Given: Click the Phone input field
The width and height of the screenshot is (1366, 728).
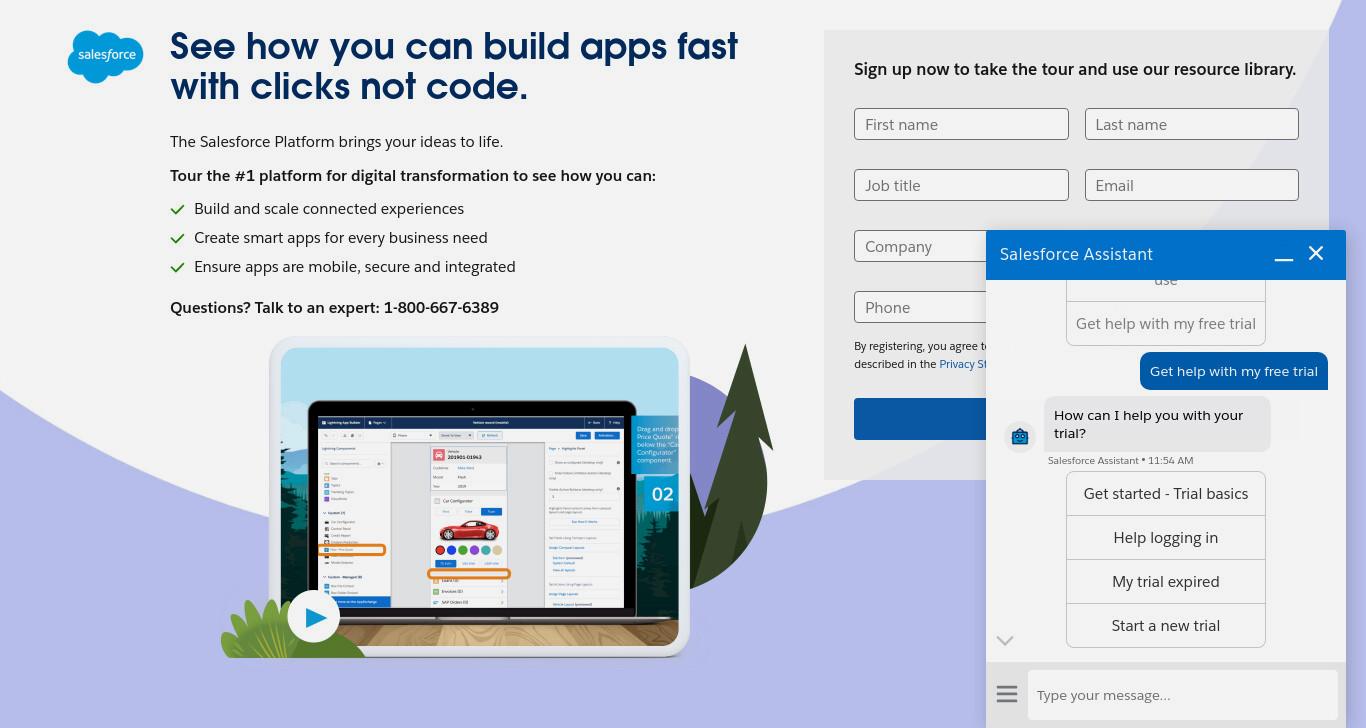Looking at the screenshot, I should 920,307.
